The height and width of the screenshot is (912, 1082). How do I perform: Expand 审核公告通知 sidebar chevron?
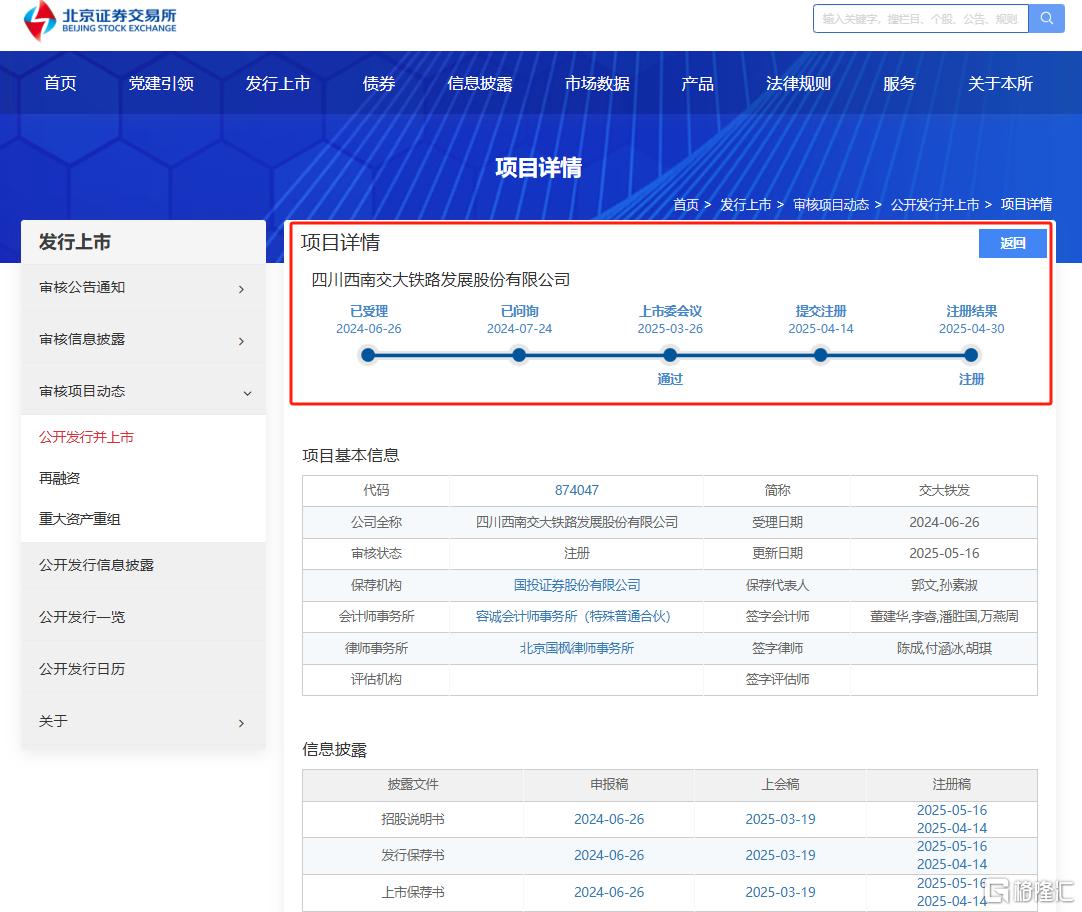[x=241, y=289]
